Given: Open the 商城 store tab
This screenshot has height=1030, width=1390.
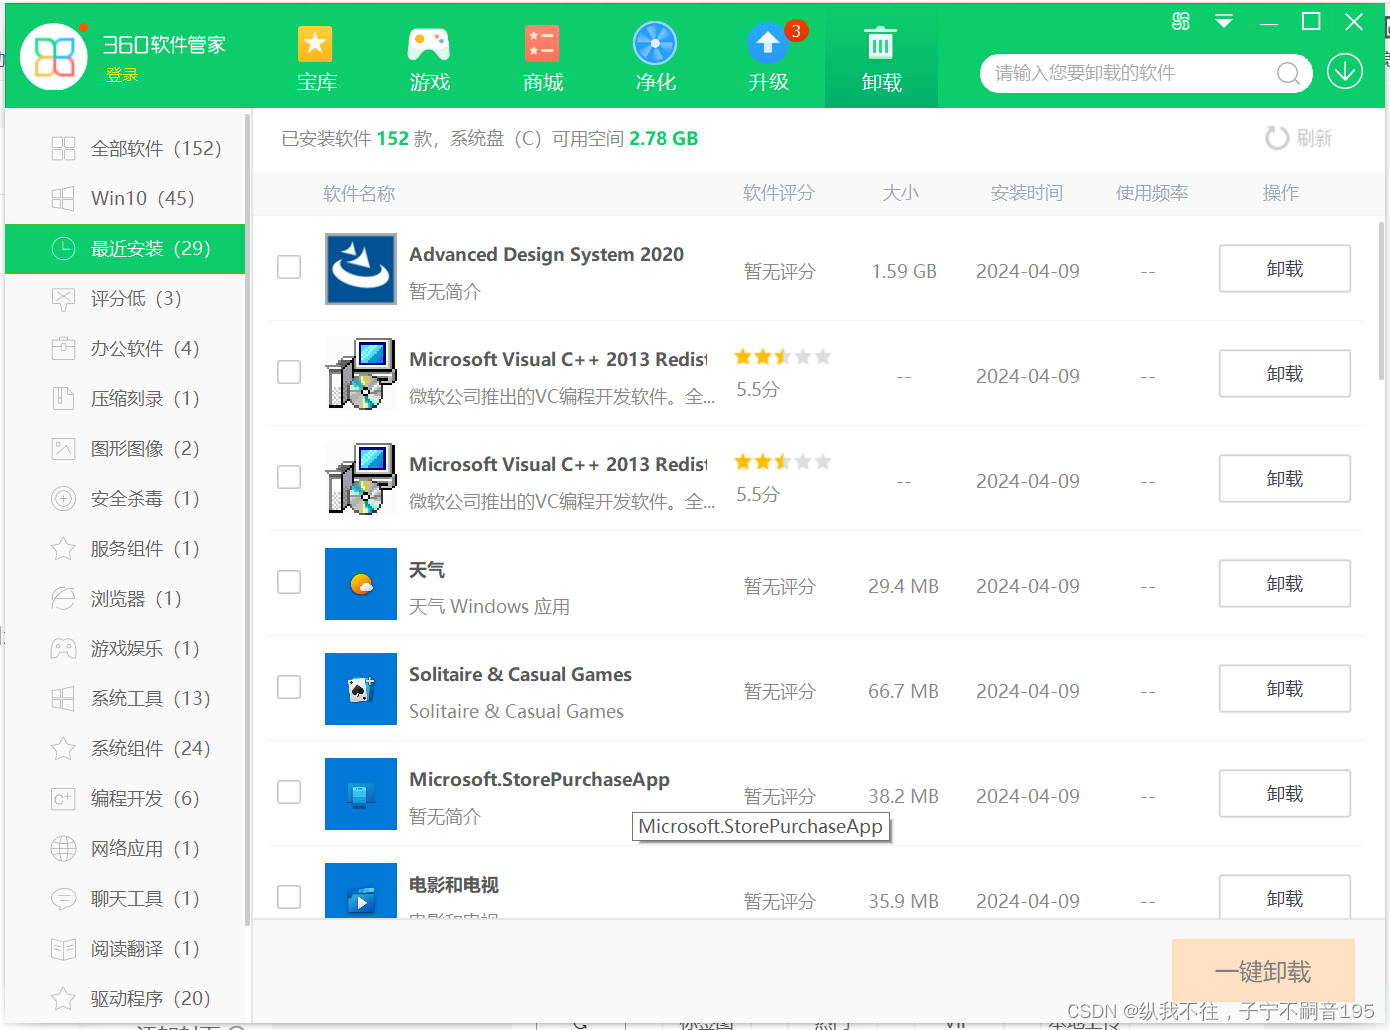Looking at the screenshot, I should click(542, 59).
